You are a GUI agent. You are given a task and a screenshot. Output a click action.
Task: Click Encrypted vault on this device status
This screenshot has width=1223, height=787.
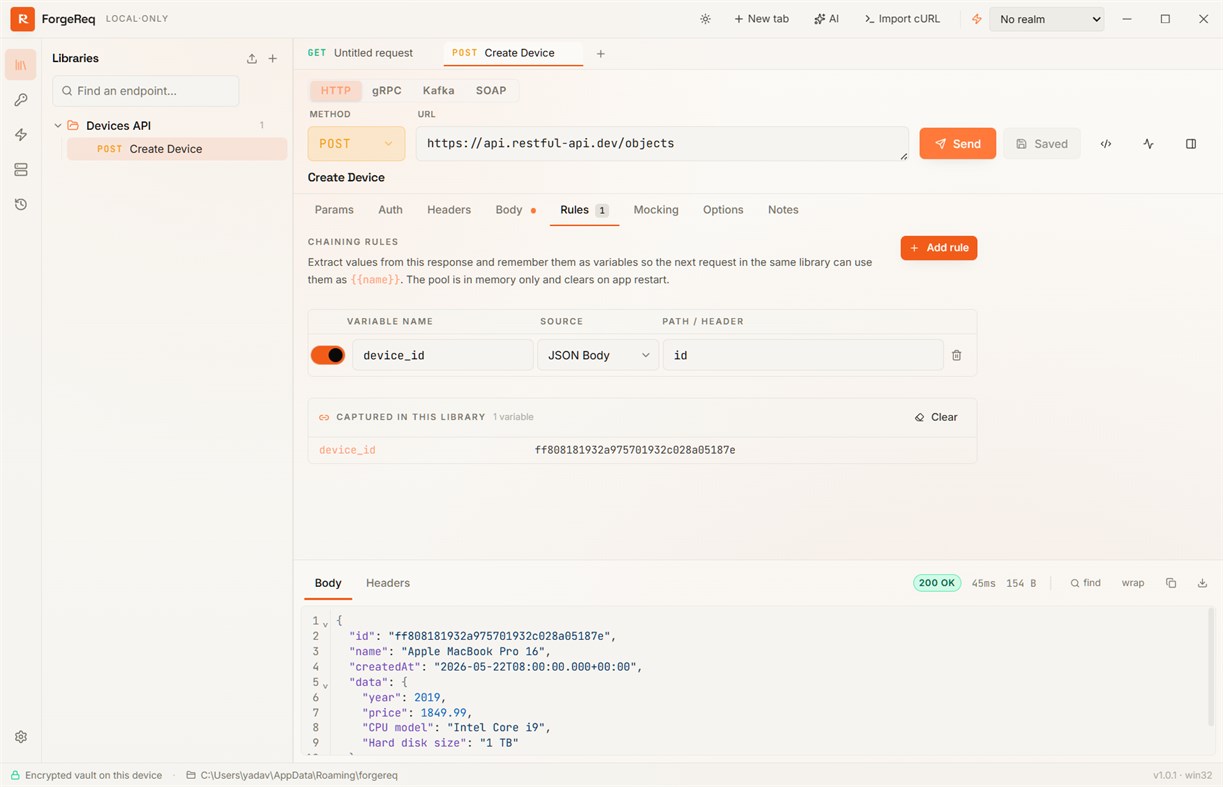pyautogui.click(x=86, y=775)
